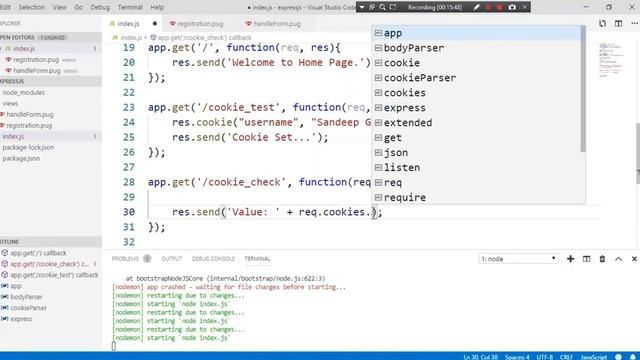Collapse the Outline section

point(51,242)
